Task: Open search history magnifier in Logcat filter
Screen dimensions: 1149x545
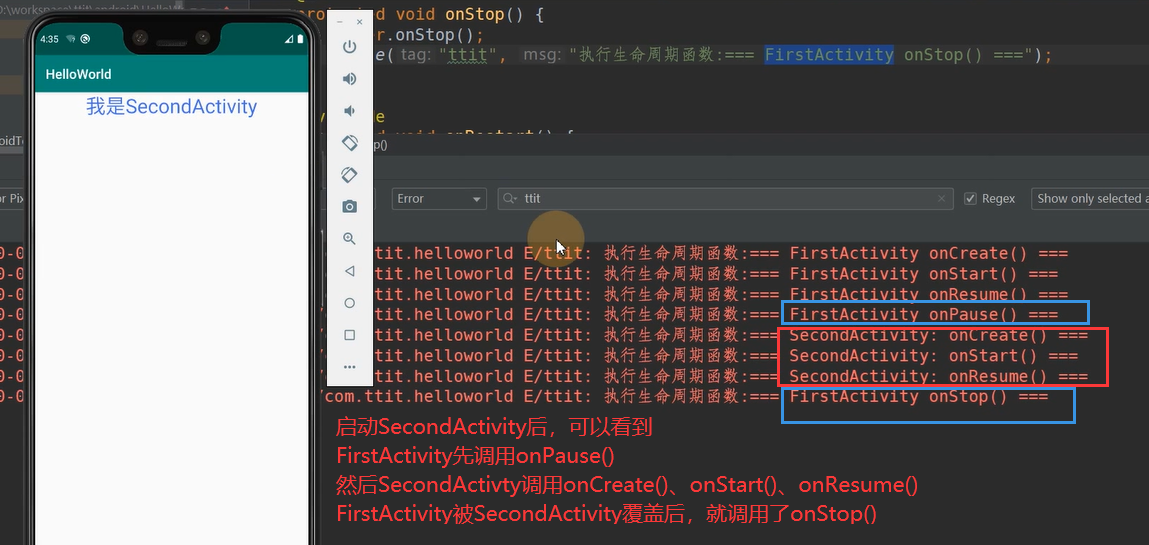Action: [510, 199]
